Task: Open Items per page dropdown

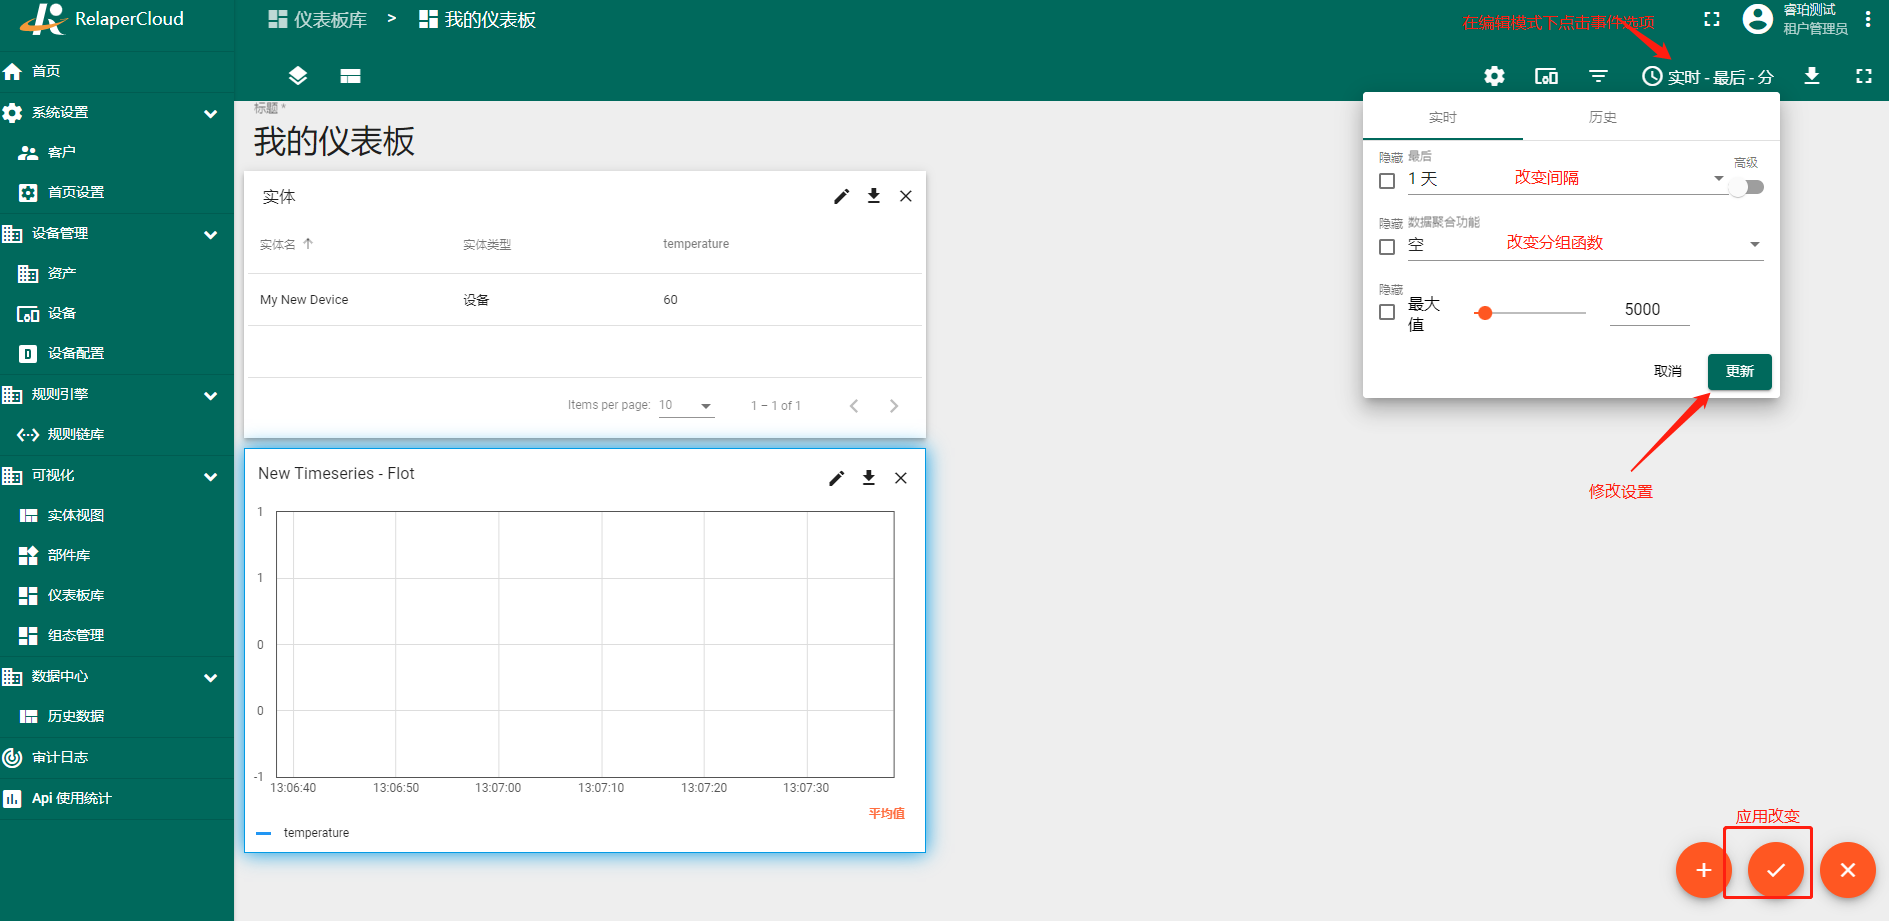Action: click(686, 405)
